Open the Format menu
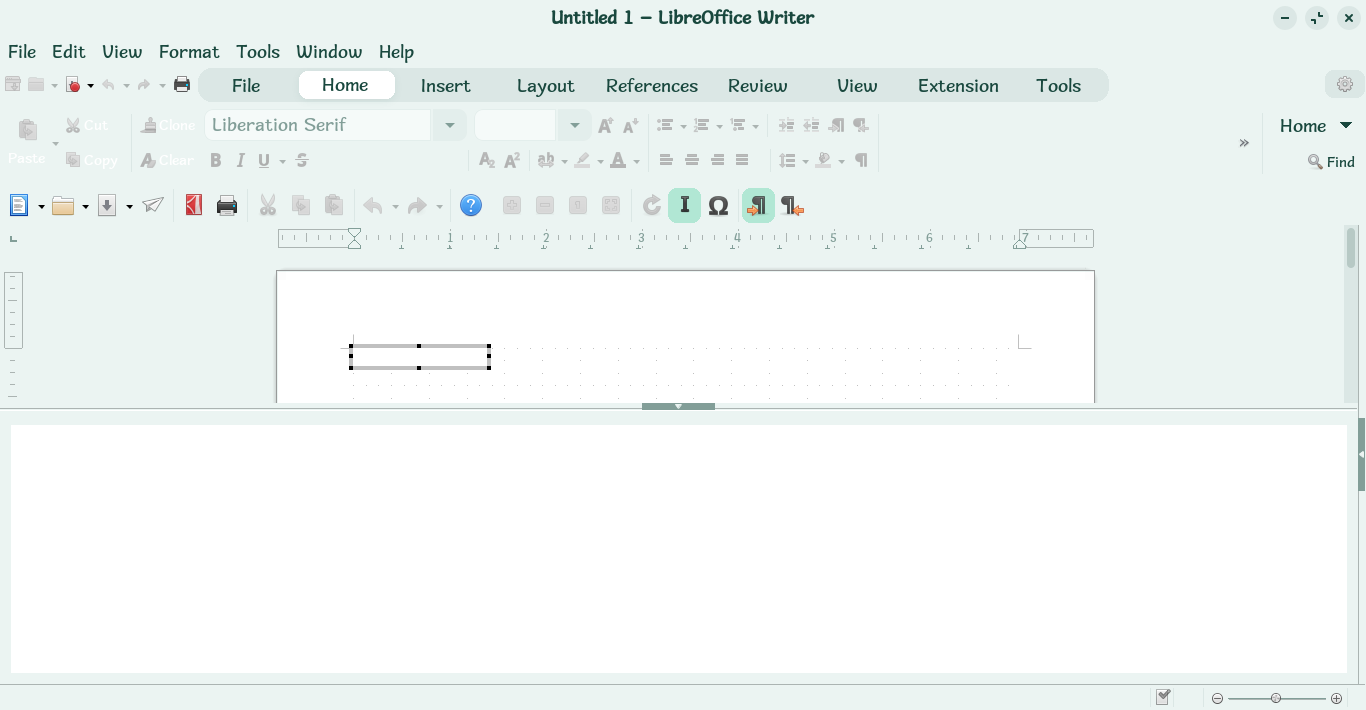 coord(188,52)
